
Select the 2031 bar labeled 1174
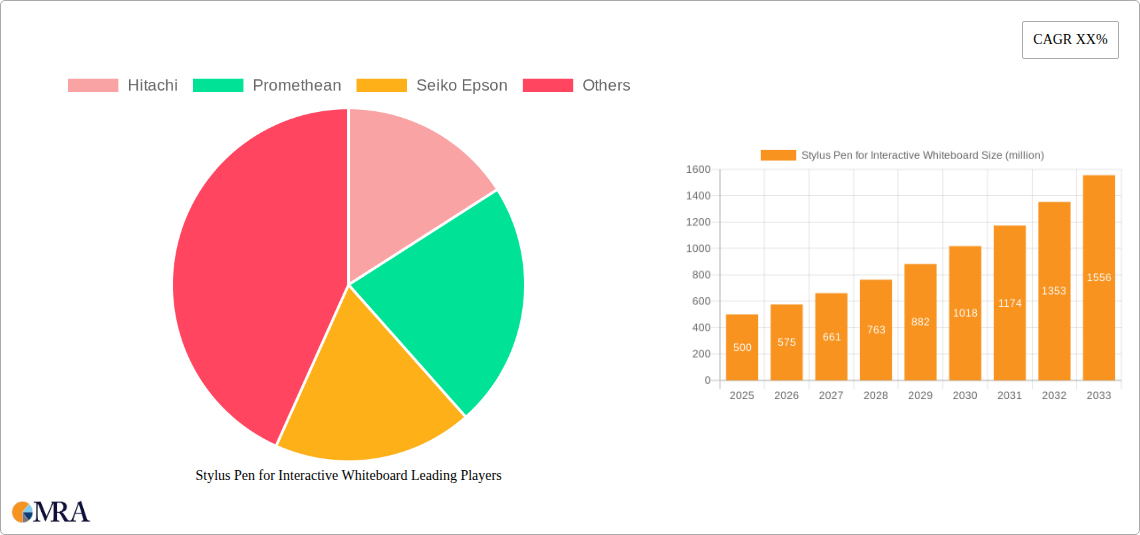point(1010,303)
